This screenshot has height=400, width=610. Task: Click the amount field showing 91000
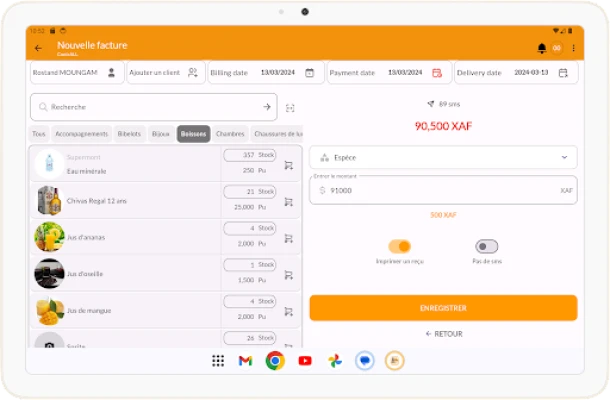coord(440,190)
